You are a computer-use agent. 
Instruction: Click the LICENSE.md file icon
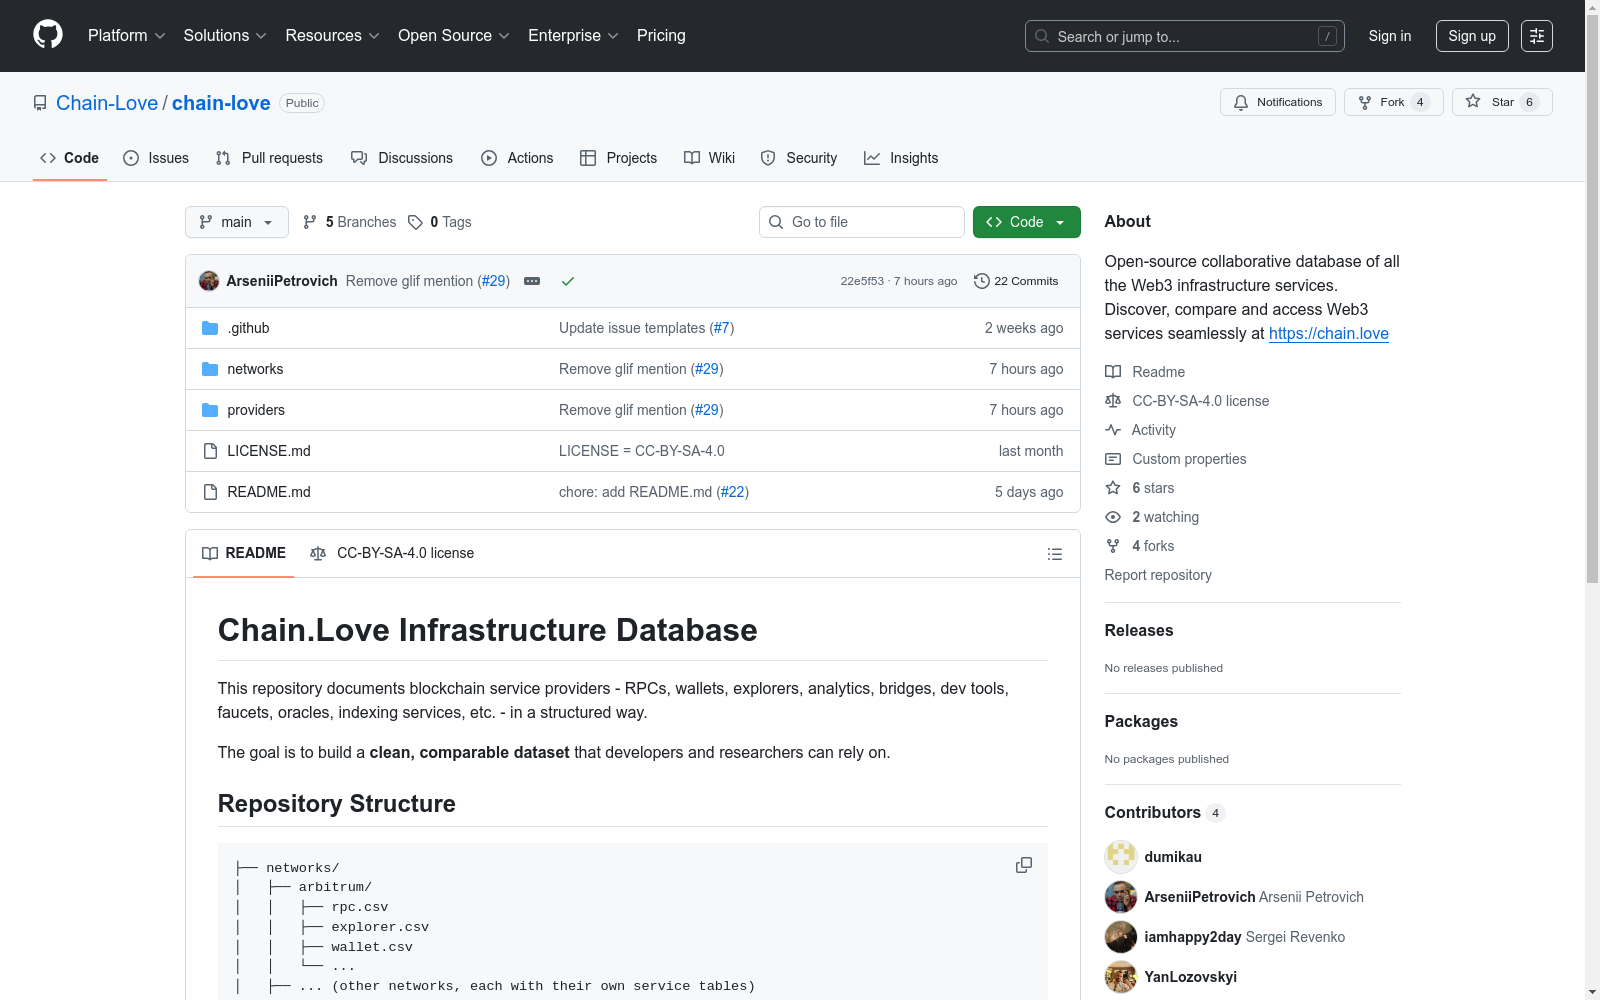tap(210, 451)
